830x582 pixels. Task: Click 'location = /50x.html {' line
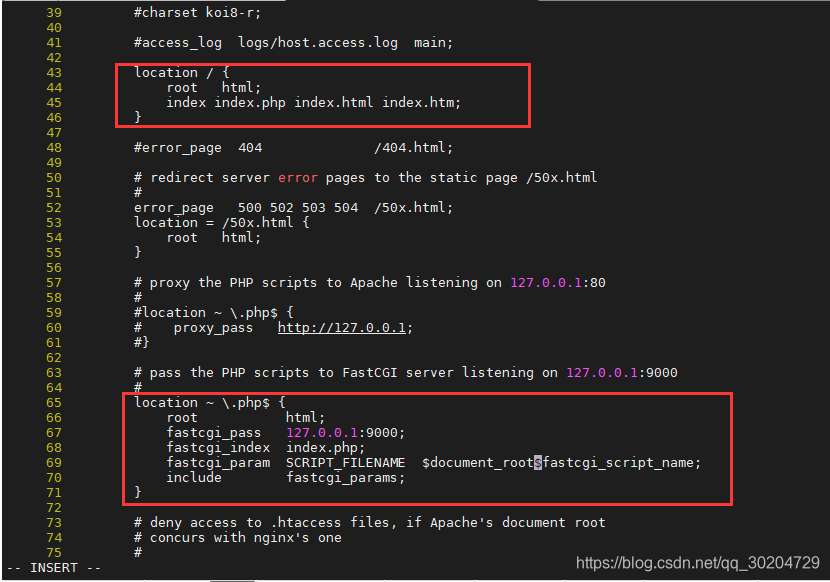[x=221, y=223]
